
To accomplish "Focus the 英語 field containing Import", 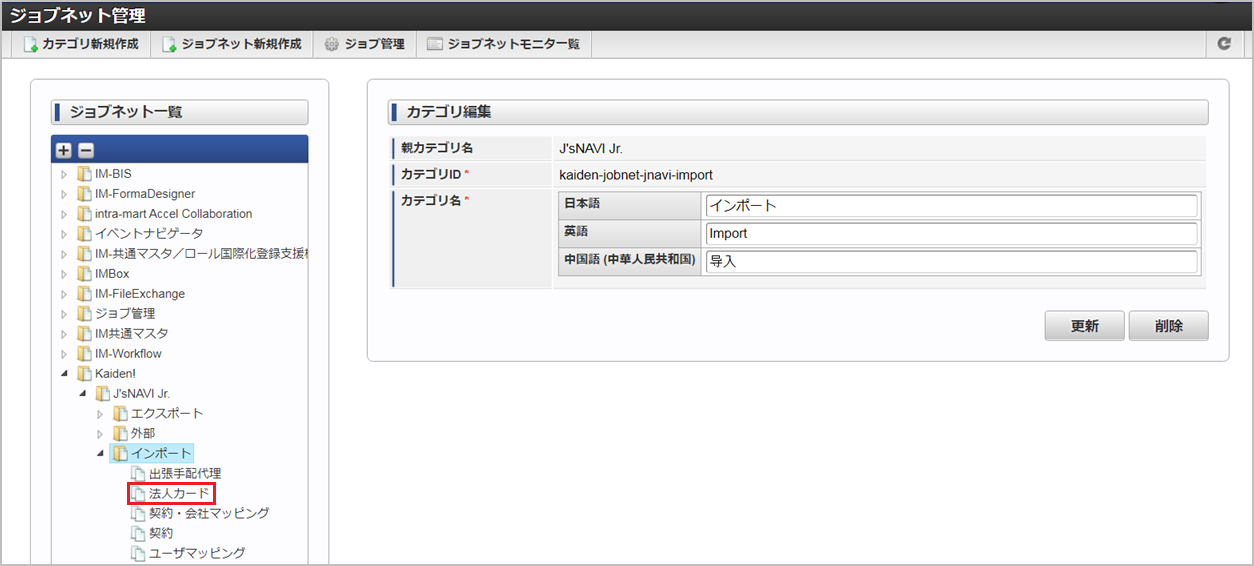I will coord(951,234).
